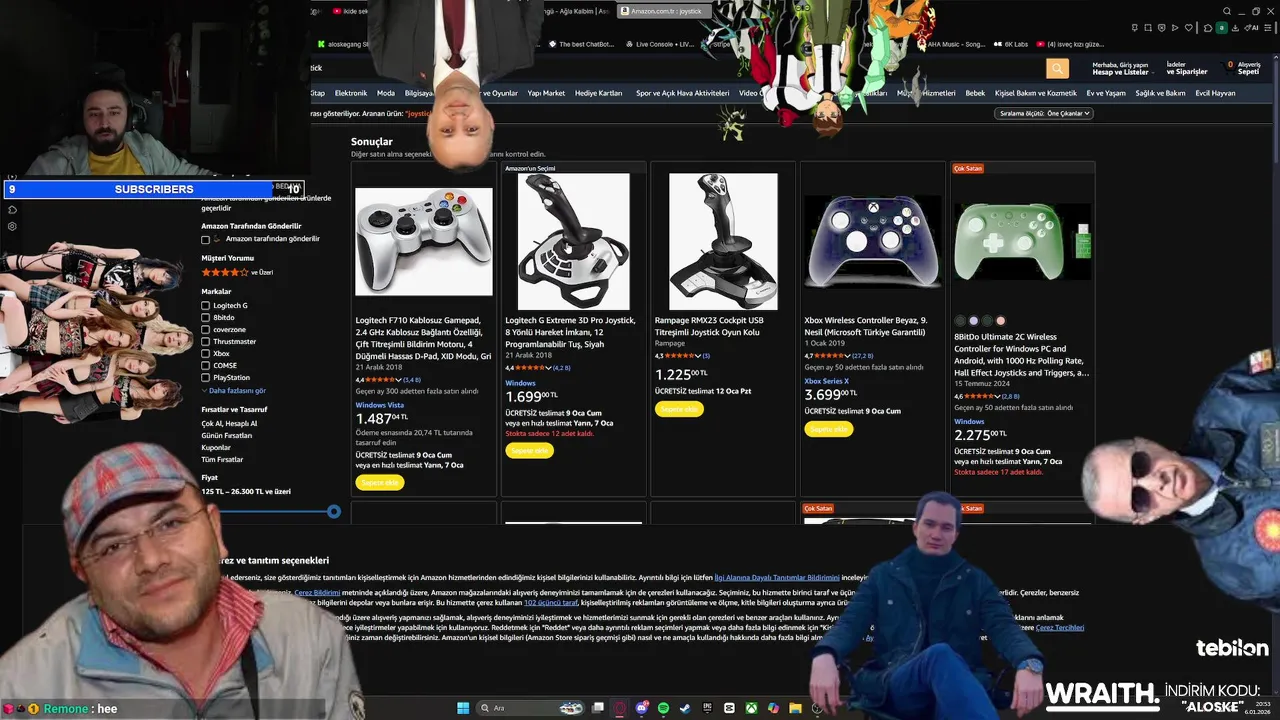The width and height of the screenshot is (1280, 720).
Task: Click the Kuponlar filter
Action: click(x=216, y=447)
